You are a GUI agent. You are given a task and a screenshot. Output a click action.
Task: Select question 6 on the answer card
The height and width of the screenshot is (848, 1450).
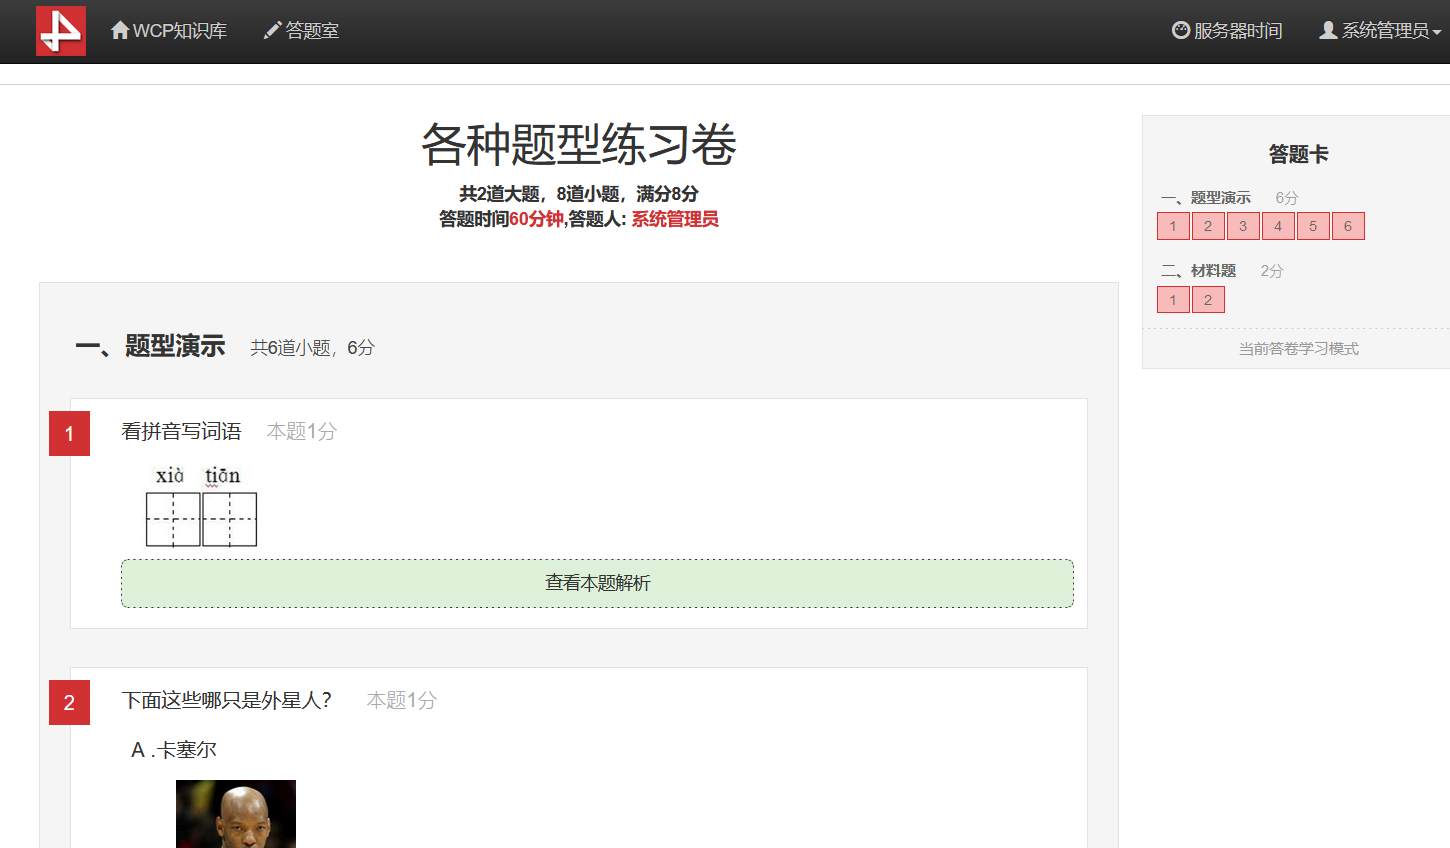coord(1348,226)
